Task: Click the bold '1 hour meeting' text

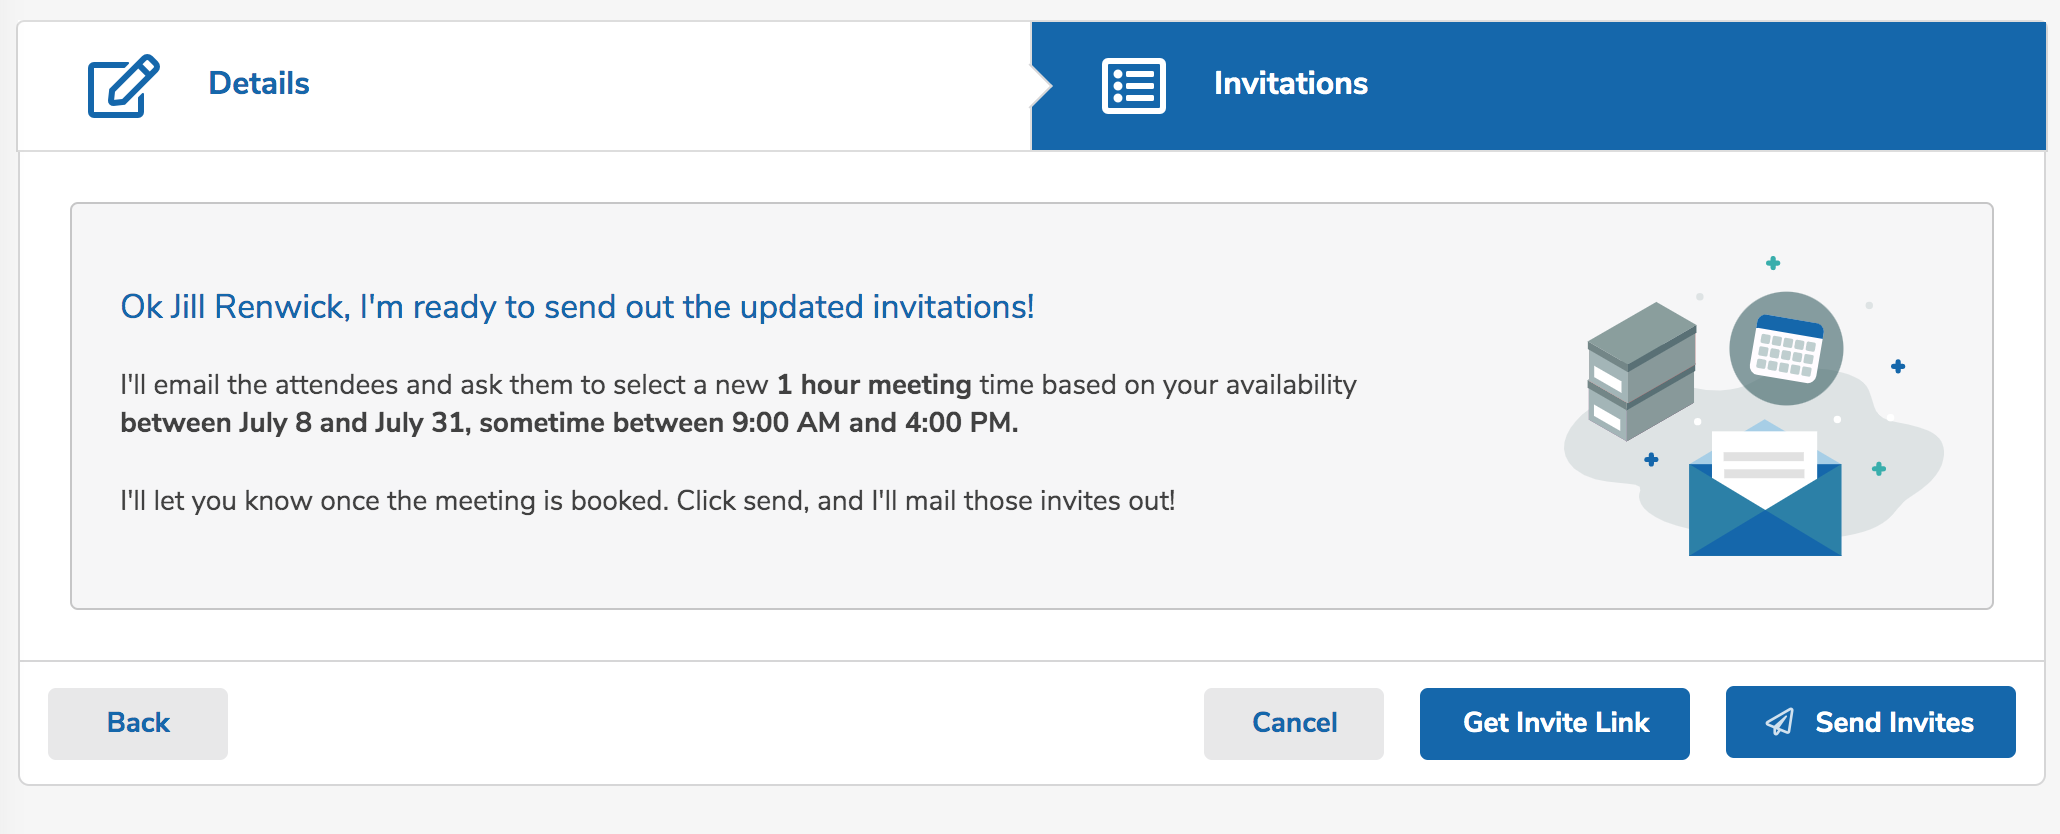Action: point(874,385)
